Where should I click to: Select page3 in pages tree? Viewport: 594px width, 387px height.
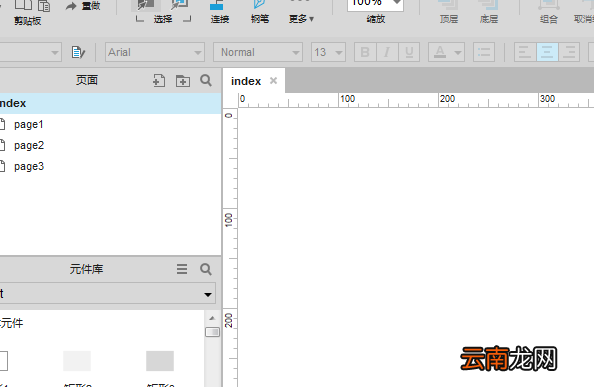coord(29,167)
